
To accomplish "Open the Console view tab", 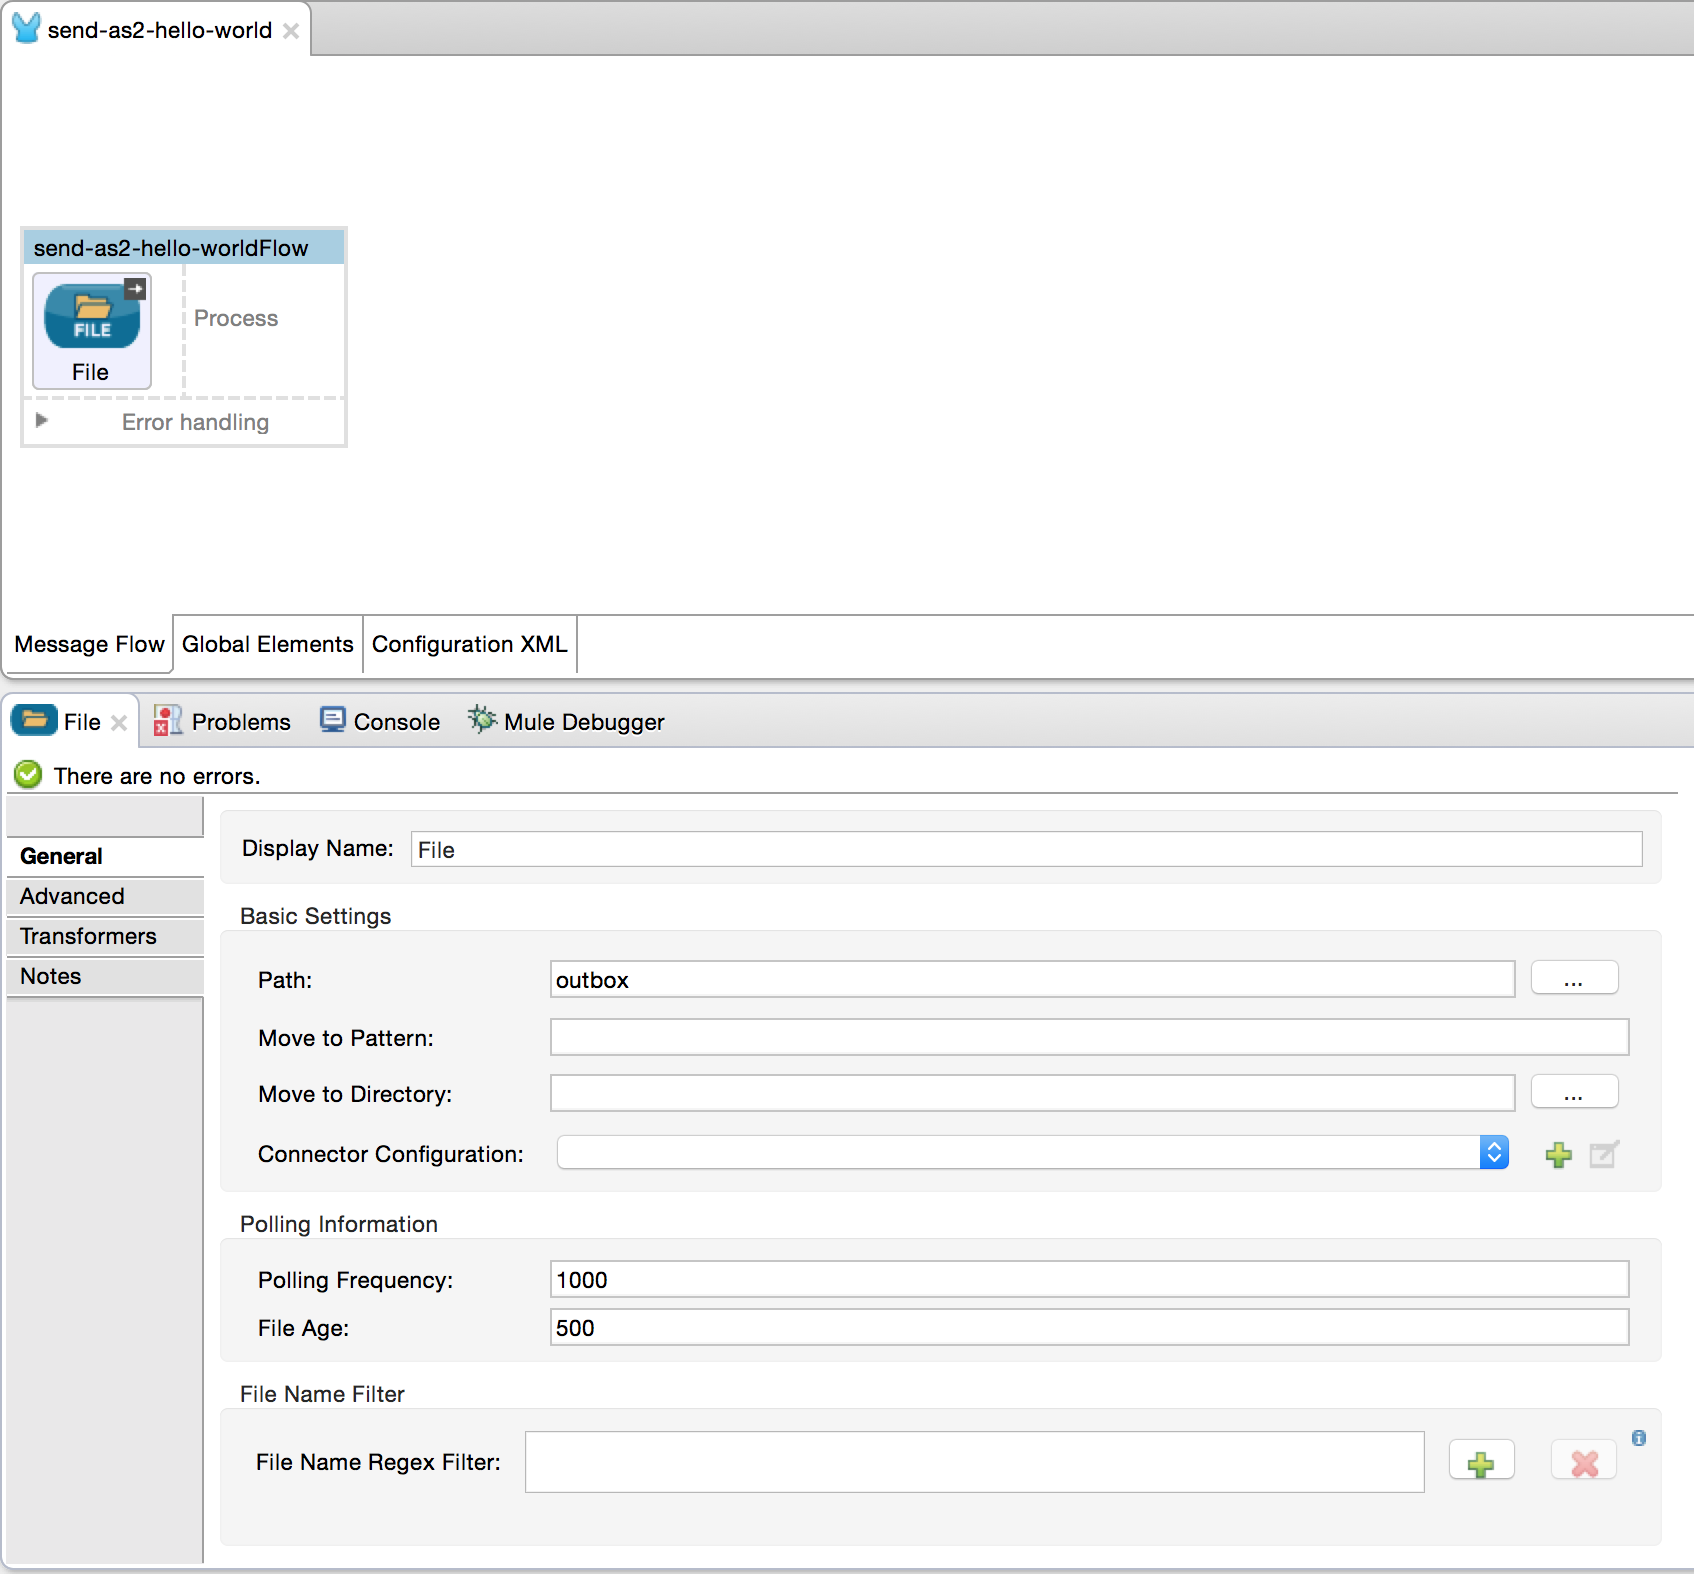I will point(380,721).
